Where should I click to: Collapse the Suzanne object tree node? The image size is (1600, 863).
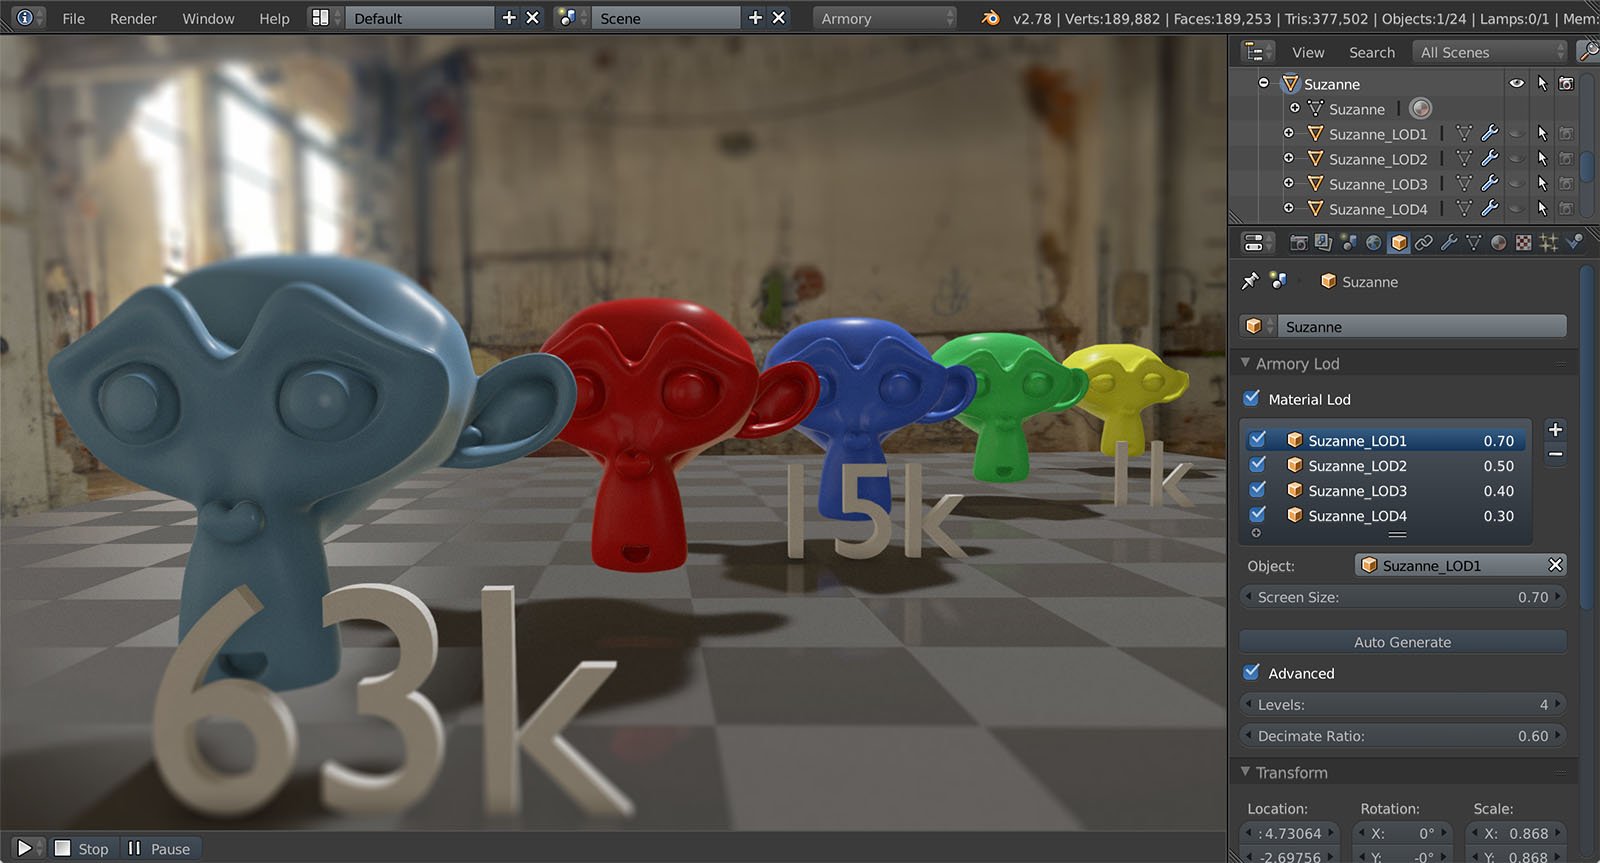tap(1263, 82)
